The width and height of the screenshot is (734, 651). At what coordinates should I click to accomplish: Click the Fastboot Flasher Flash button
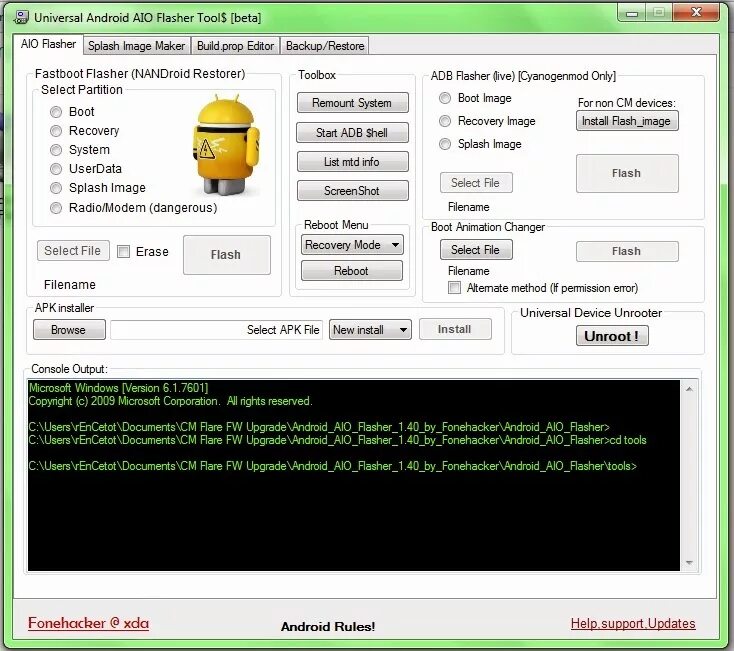[227, 255]
